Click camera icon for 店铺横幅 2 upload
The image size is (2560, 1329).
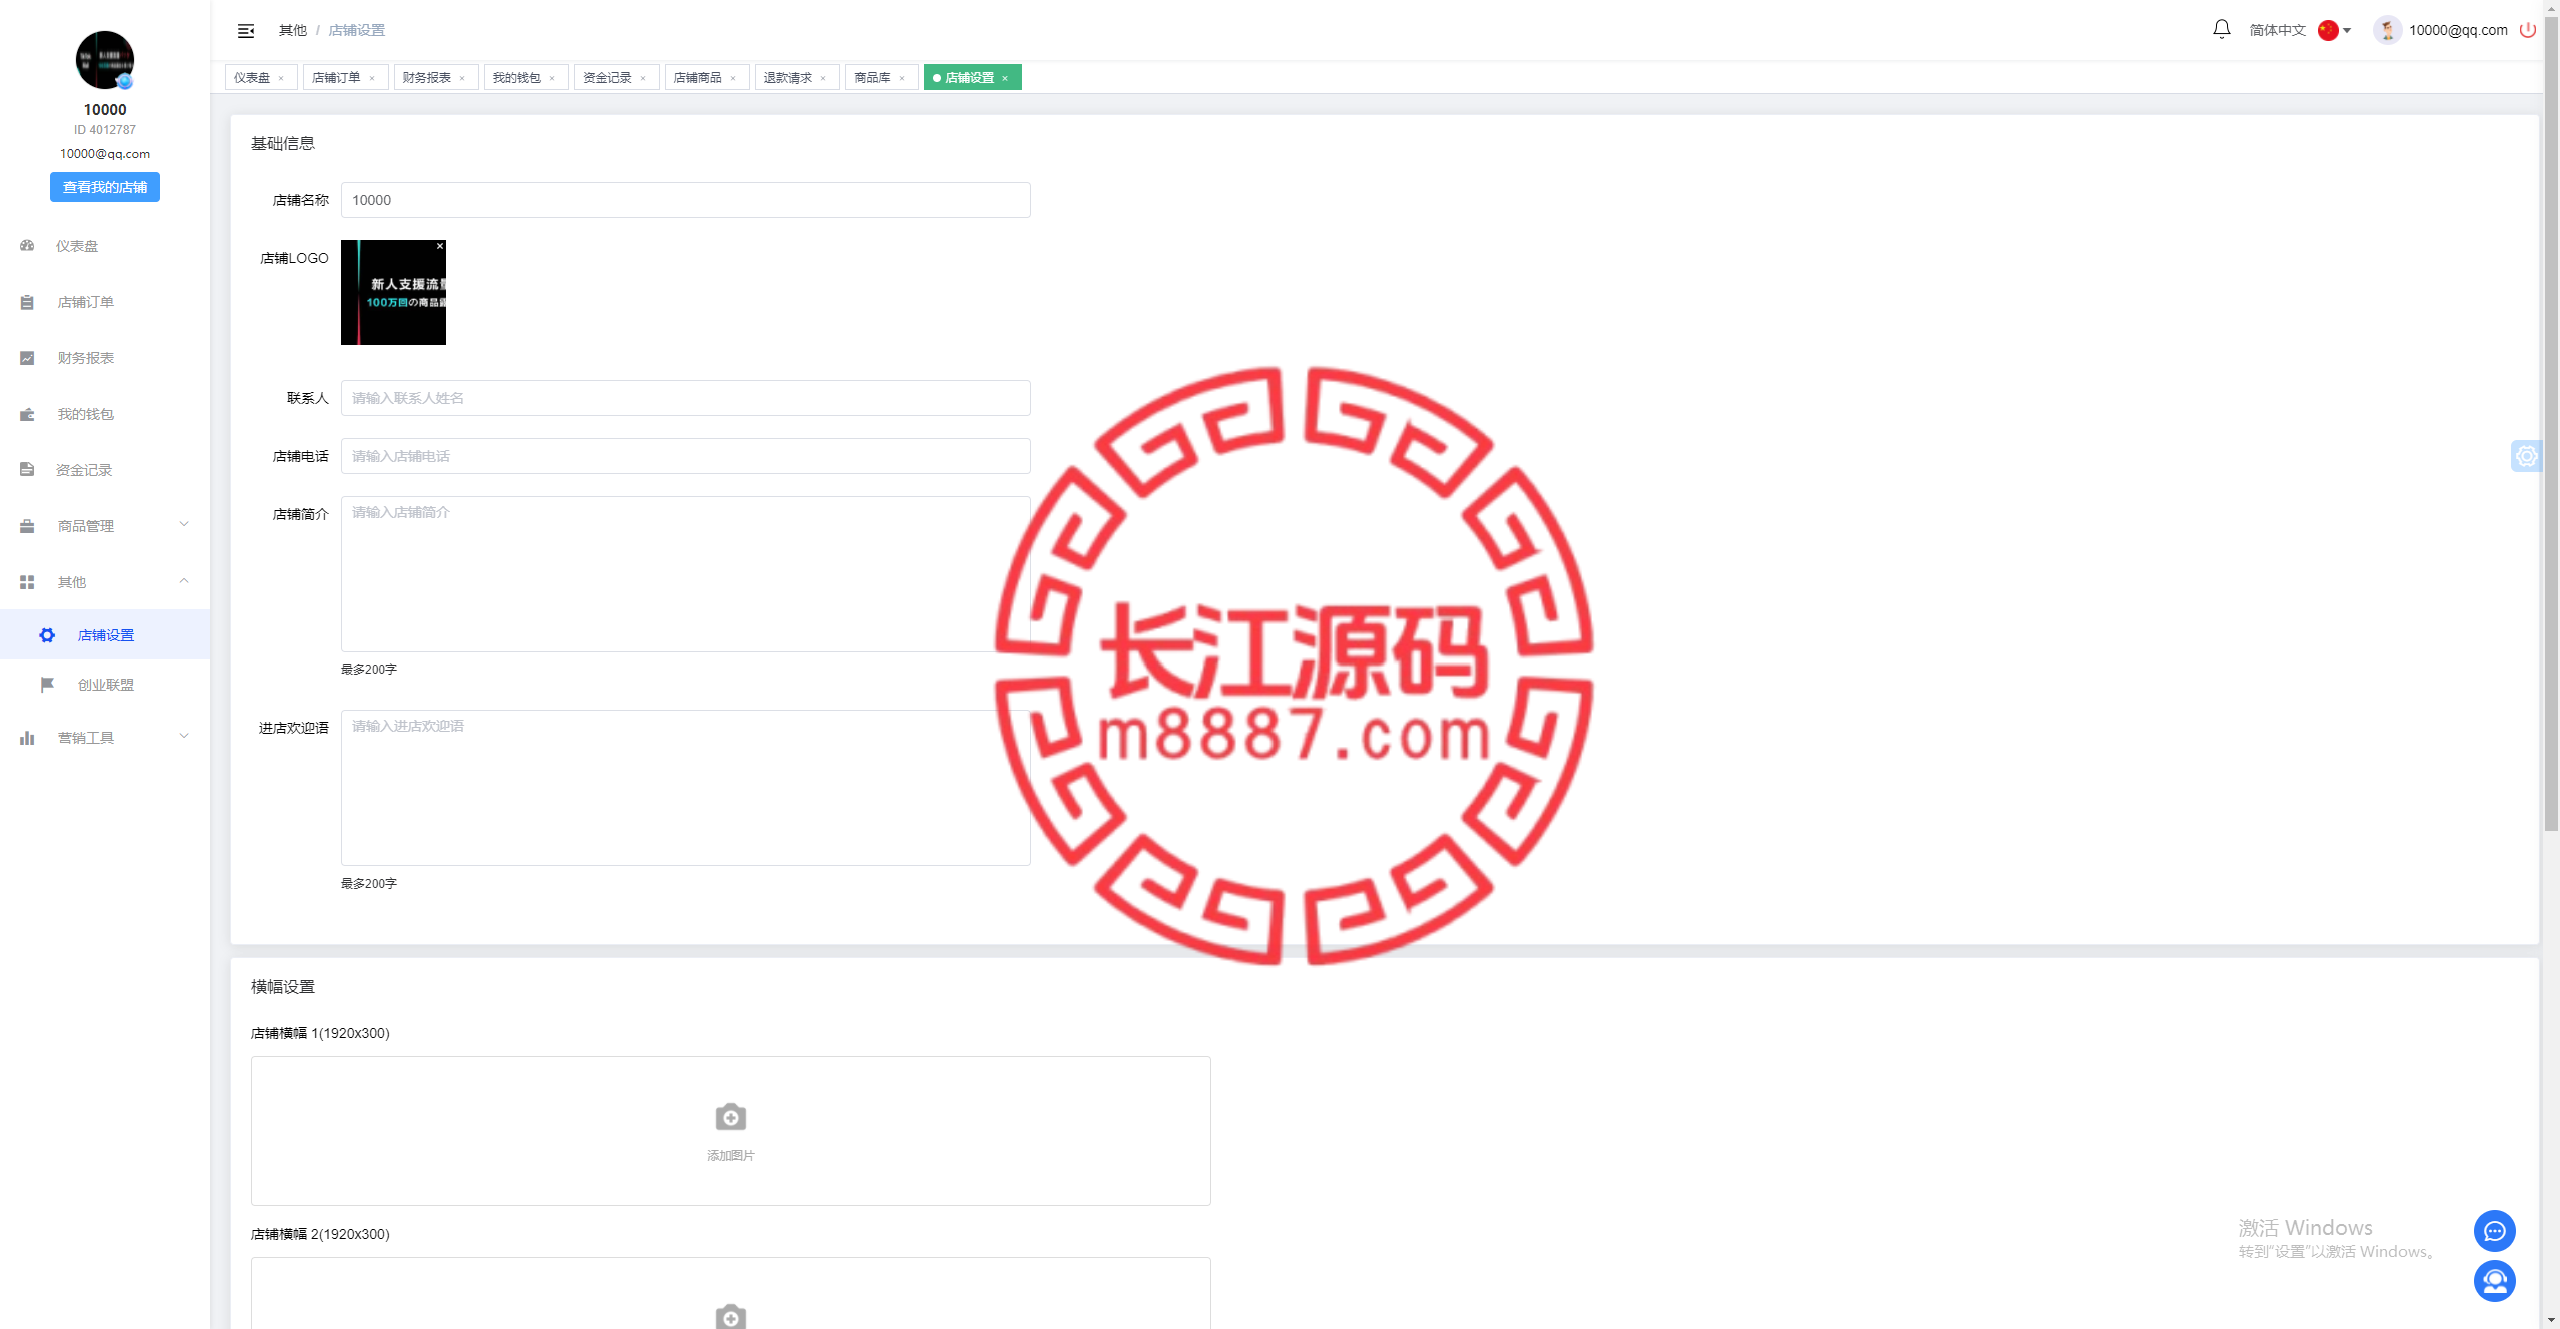tap(731, 1316)
